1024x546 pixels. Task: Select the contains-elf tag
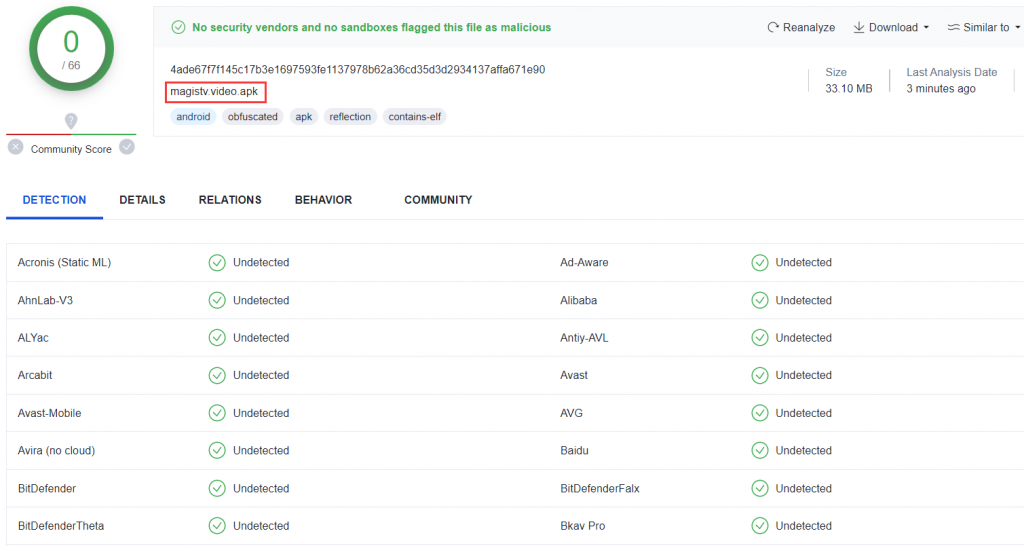(x=415, y=117)
